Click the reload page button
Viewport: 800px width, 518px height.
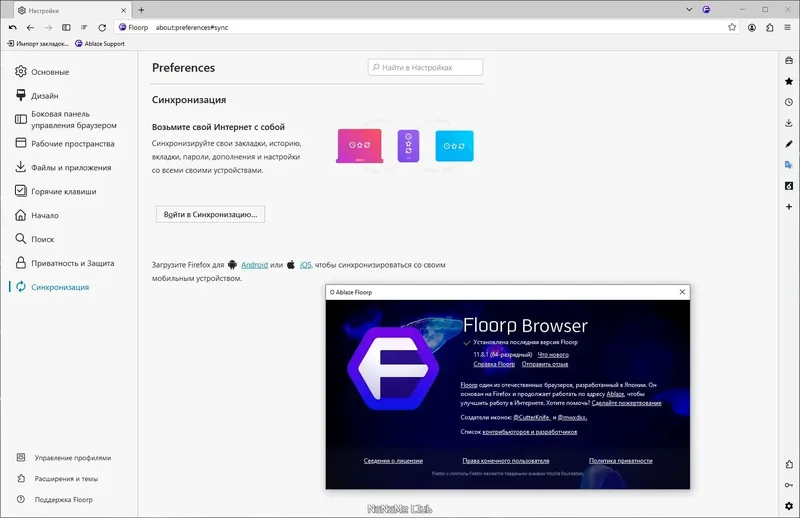click(102, 28)
